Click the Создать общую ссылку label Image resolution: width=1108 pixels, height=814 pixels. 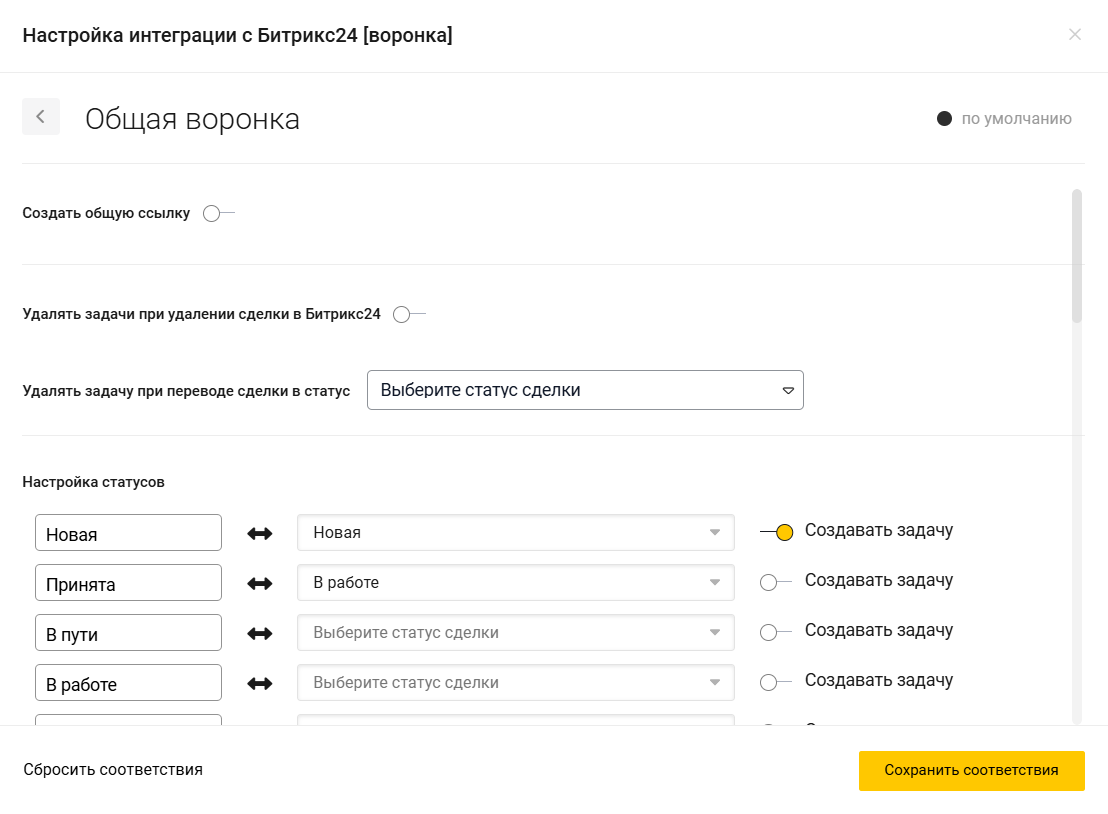coord(106,213)
